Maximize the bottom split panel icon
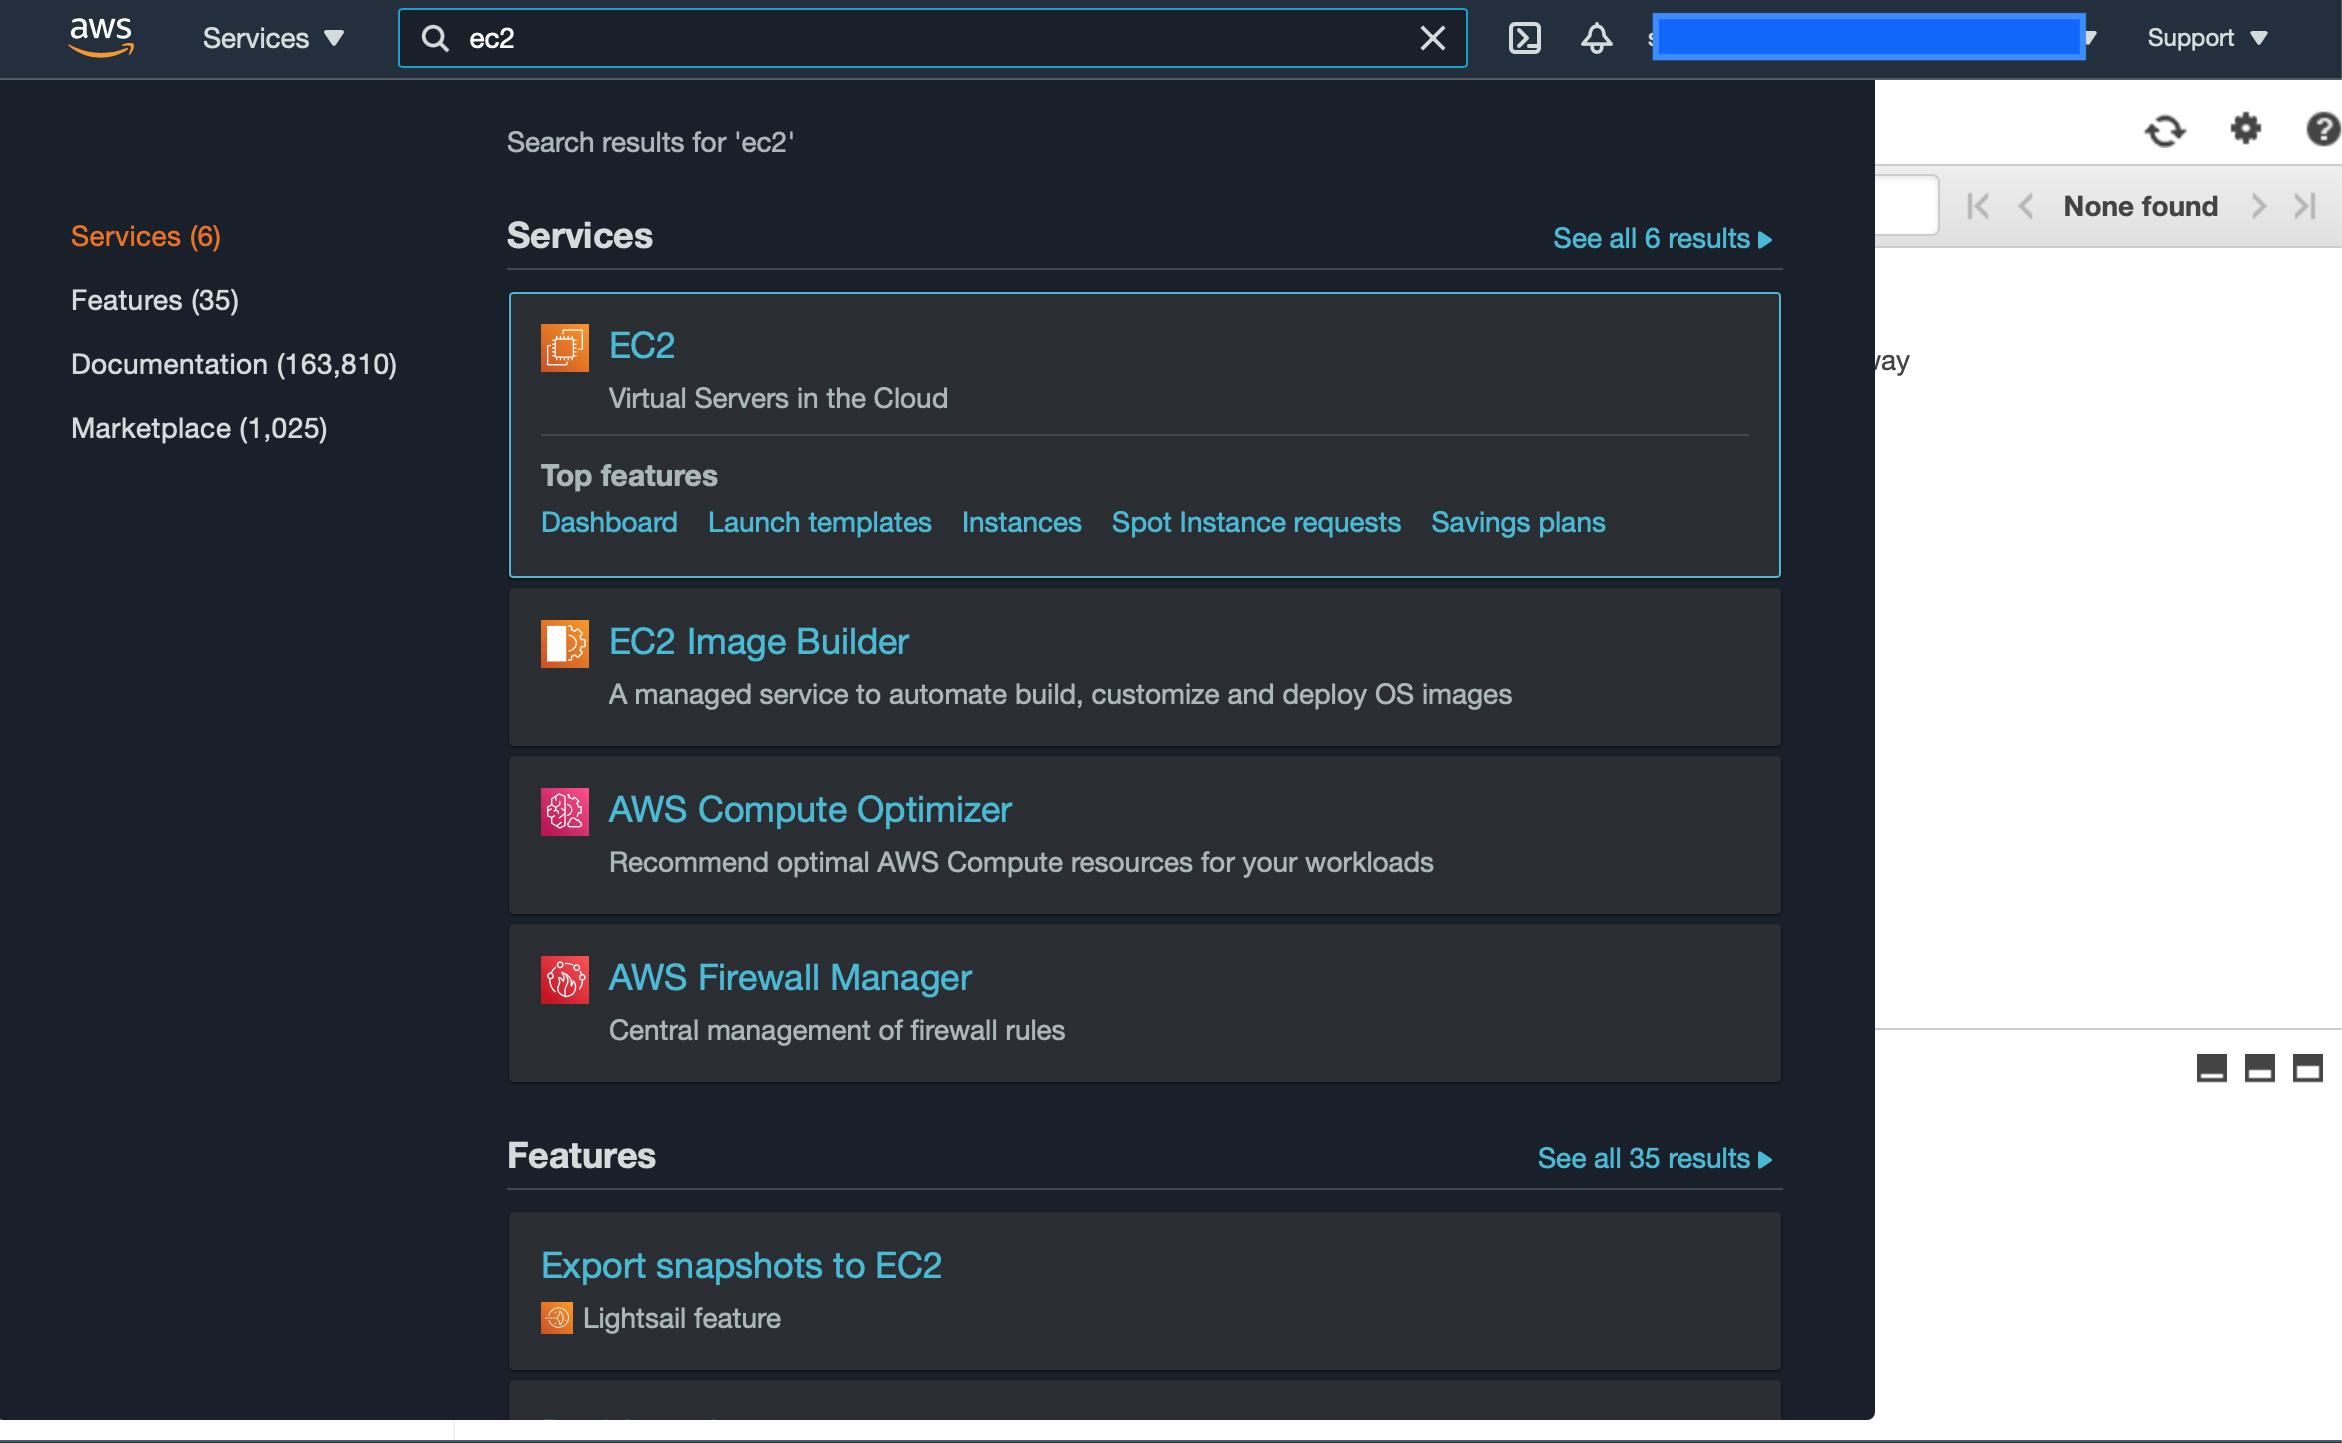Viewport: 2342px width, 1443px height. pos(2307,1068)
